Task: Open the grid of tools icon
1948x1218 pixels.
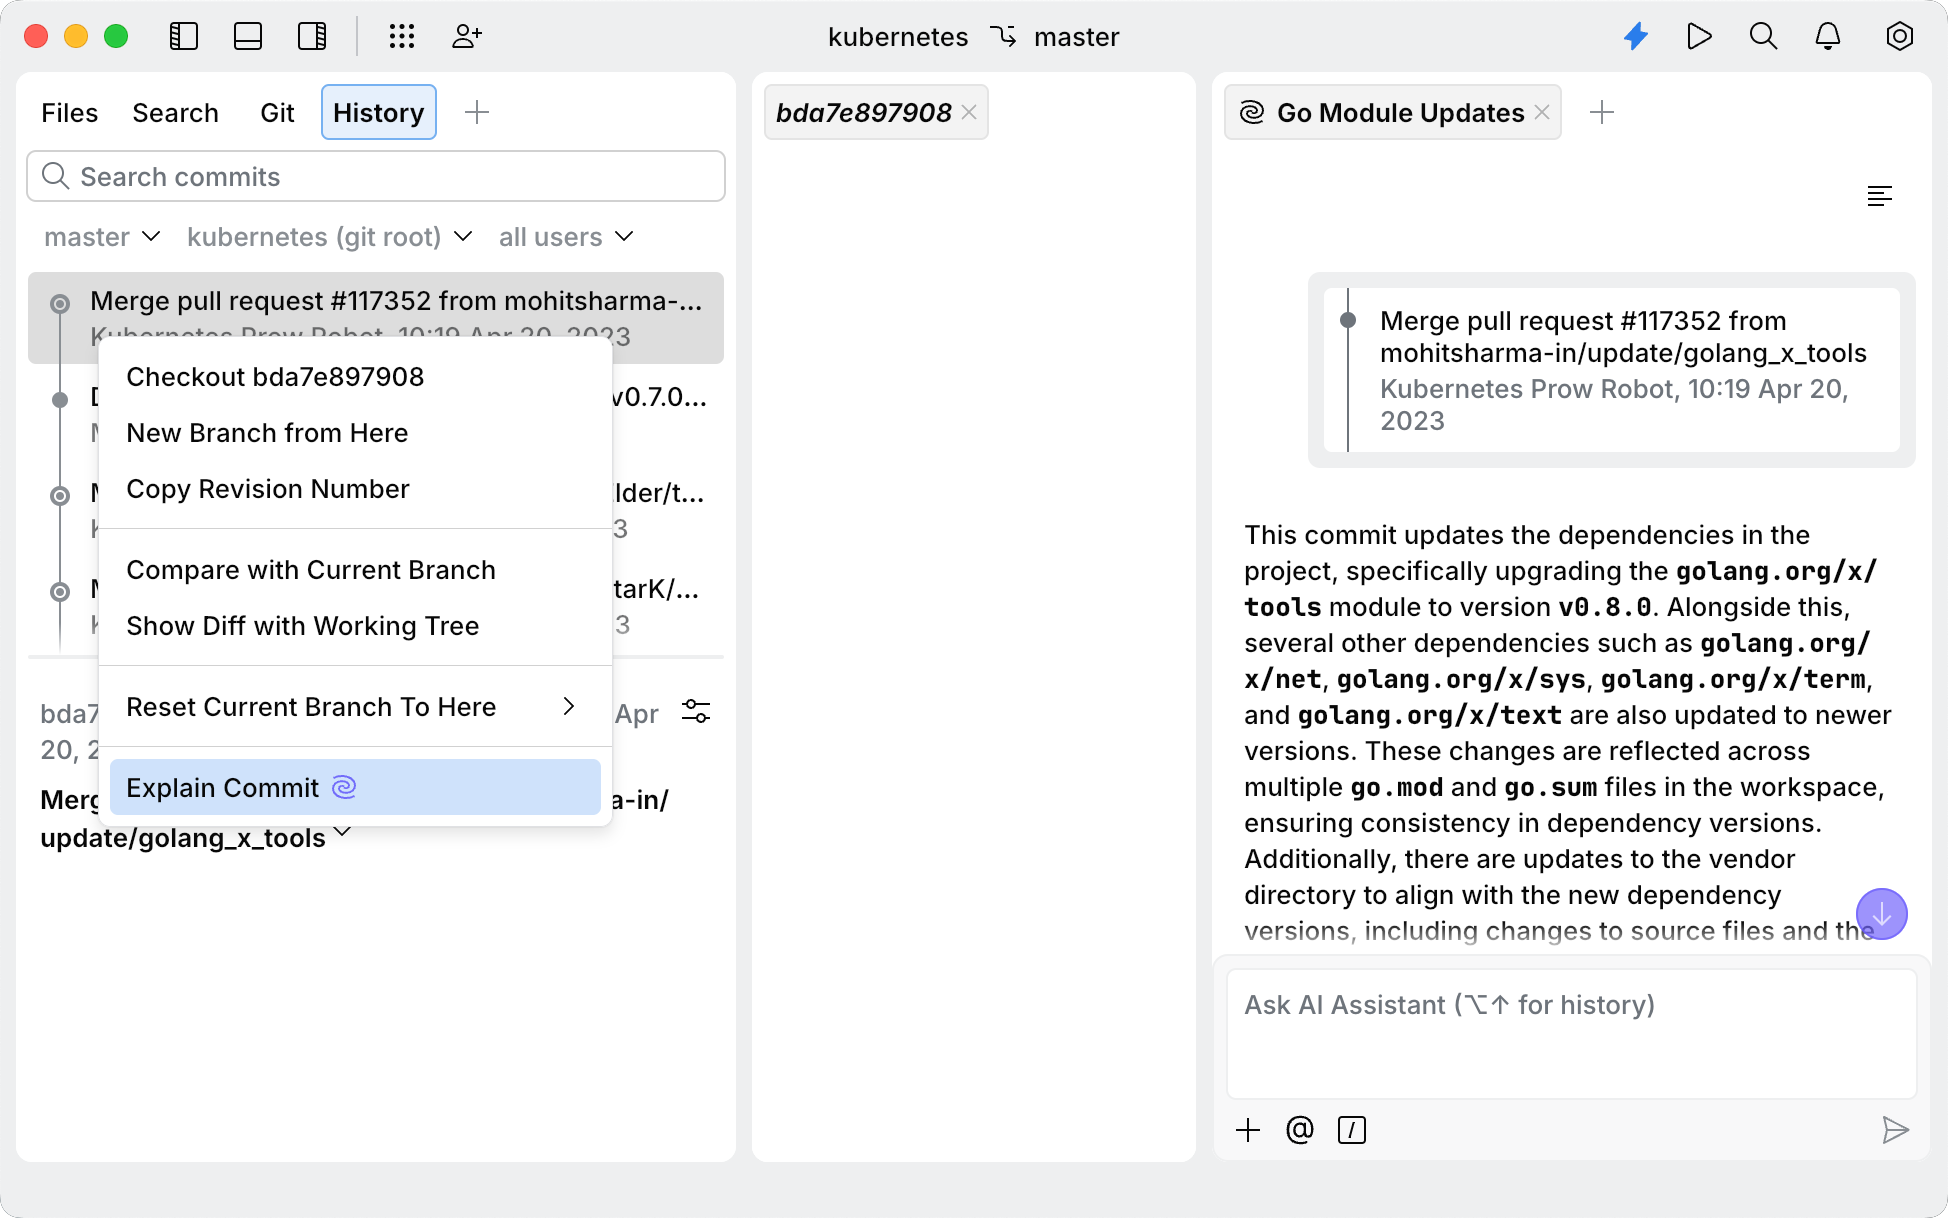Action: point(402,37)
